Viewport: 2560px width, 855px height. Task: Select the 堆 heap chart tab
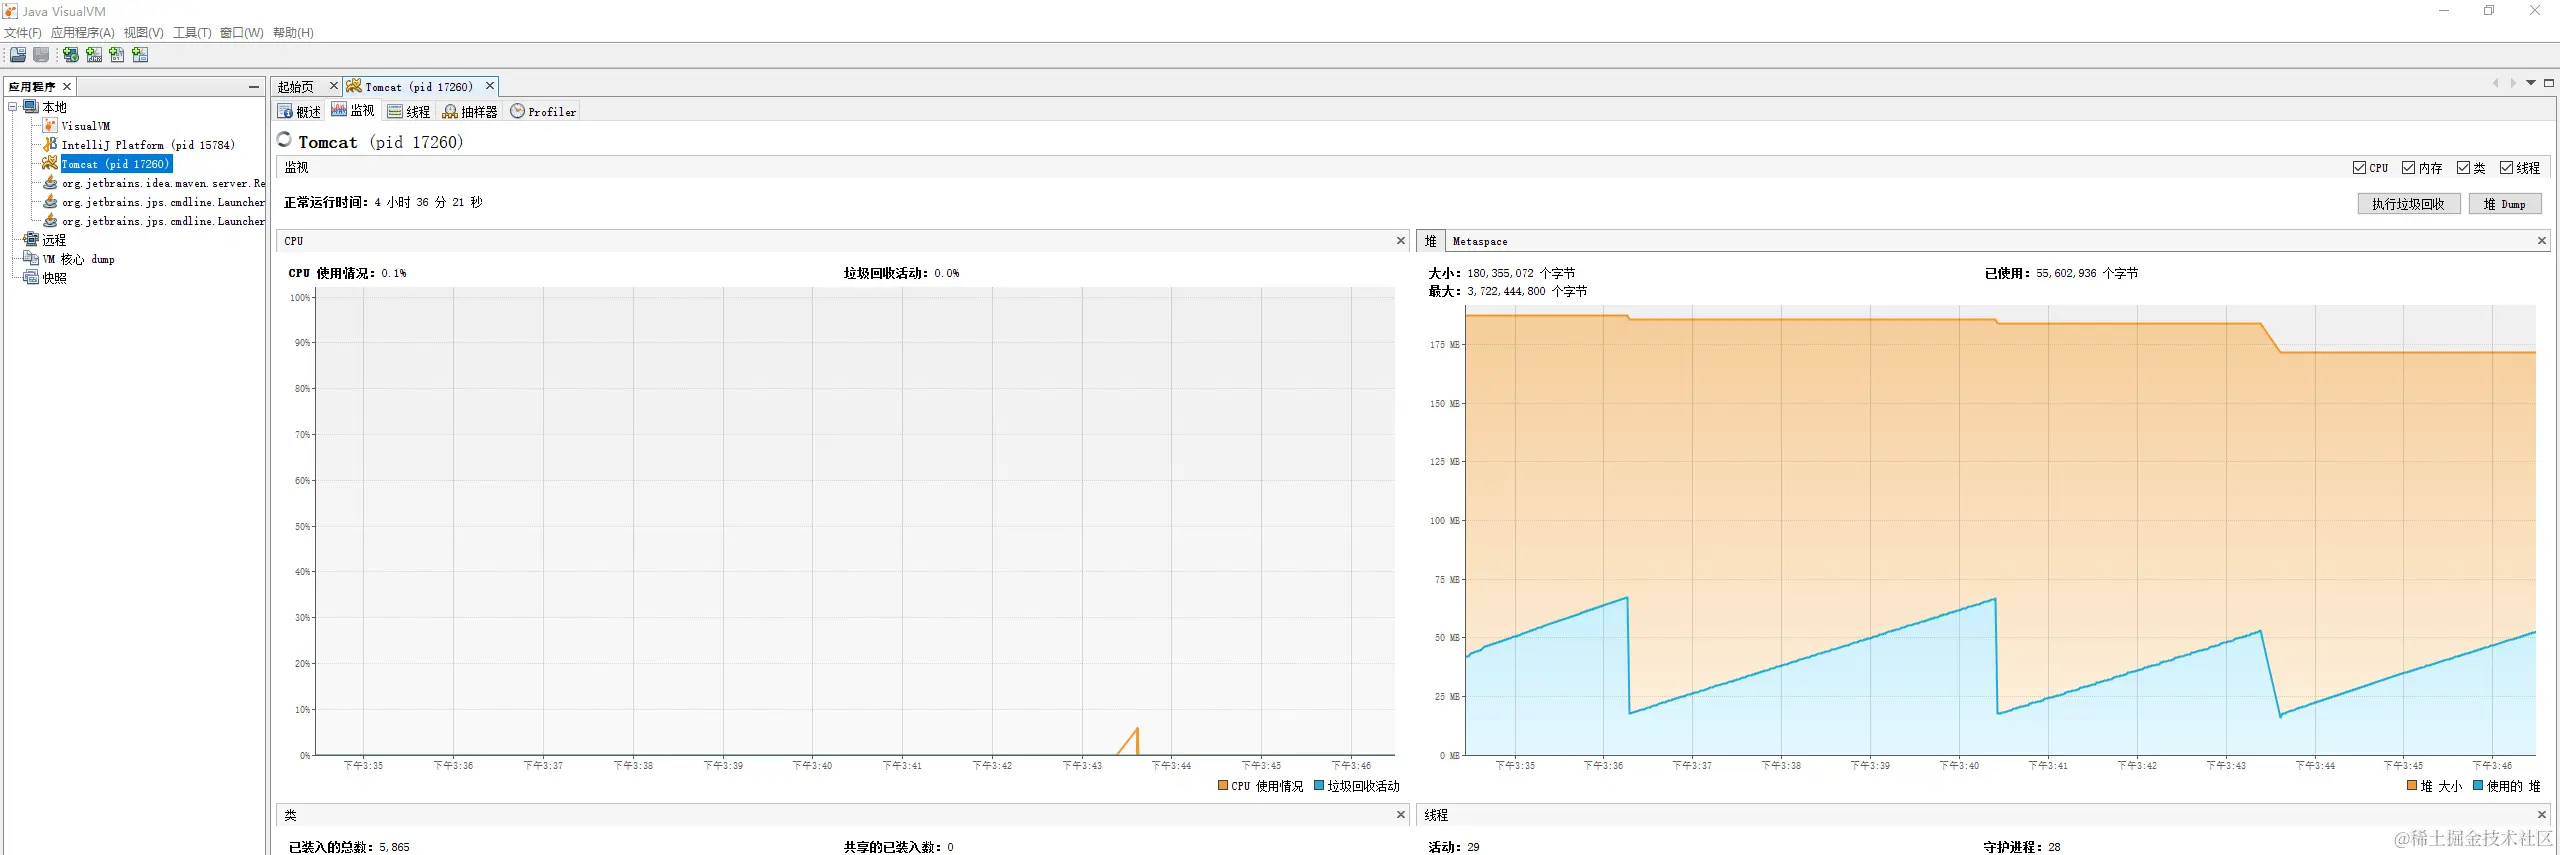1431,241
